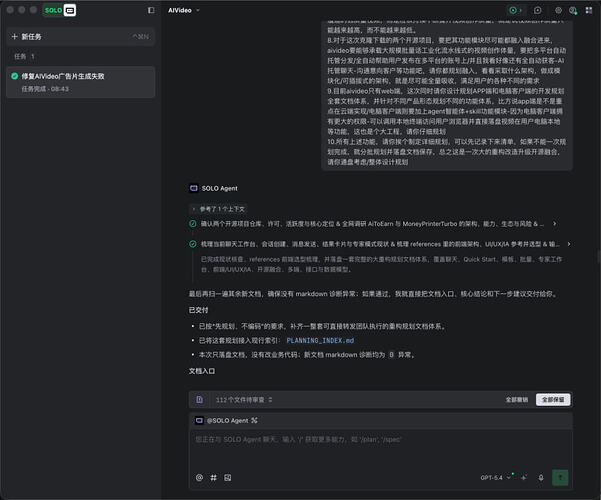Click the 全部保留 keep all button

pyautogui.click(x=553, y=400)
